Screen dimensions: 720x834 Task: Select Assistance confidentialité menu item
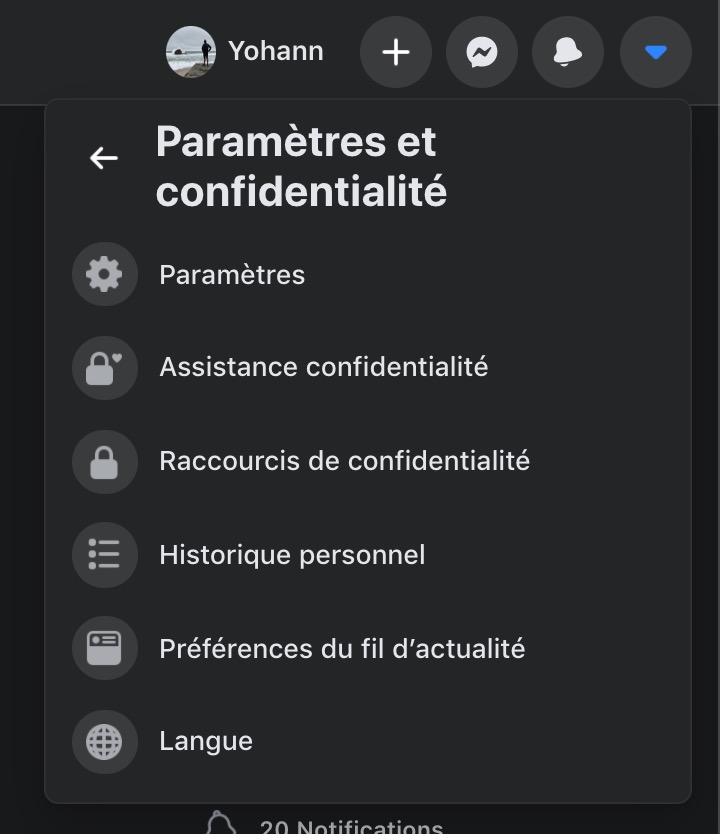point(323,368)
